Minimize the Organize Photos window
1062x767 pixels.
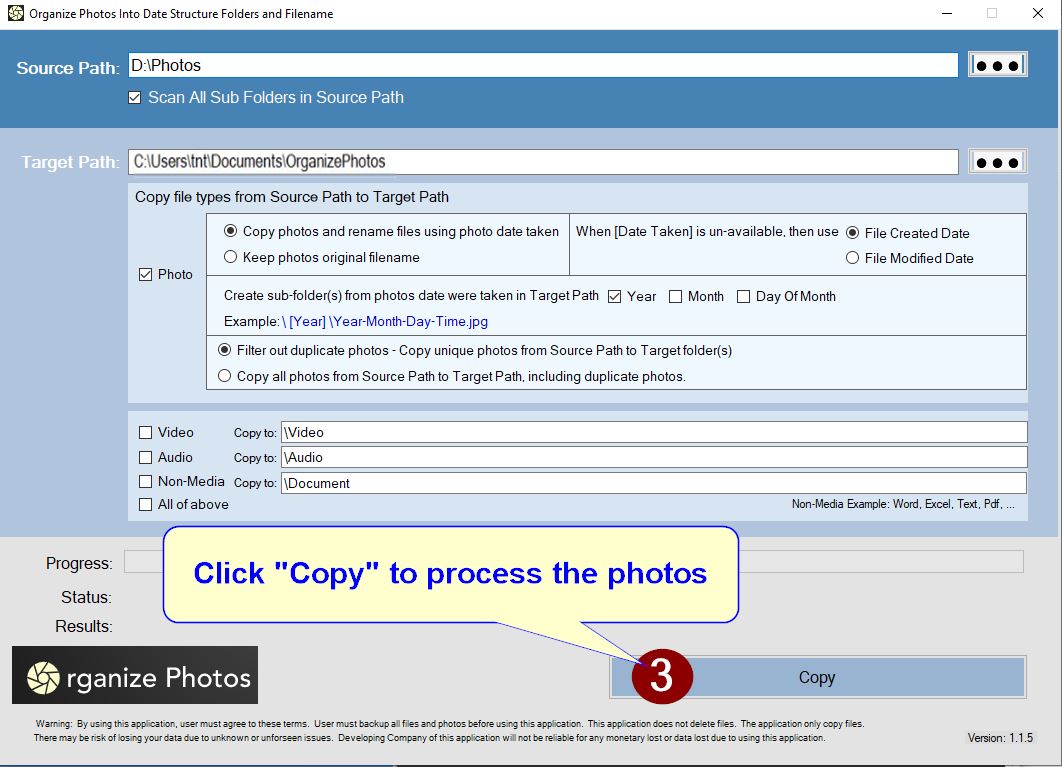pos(946,14)
